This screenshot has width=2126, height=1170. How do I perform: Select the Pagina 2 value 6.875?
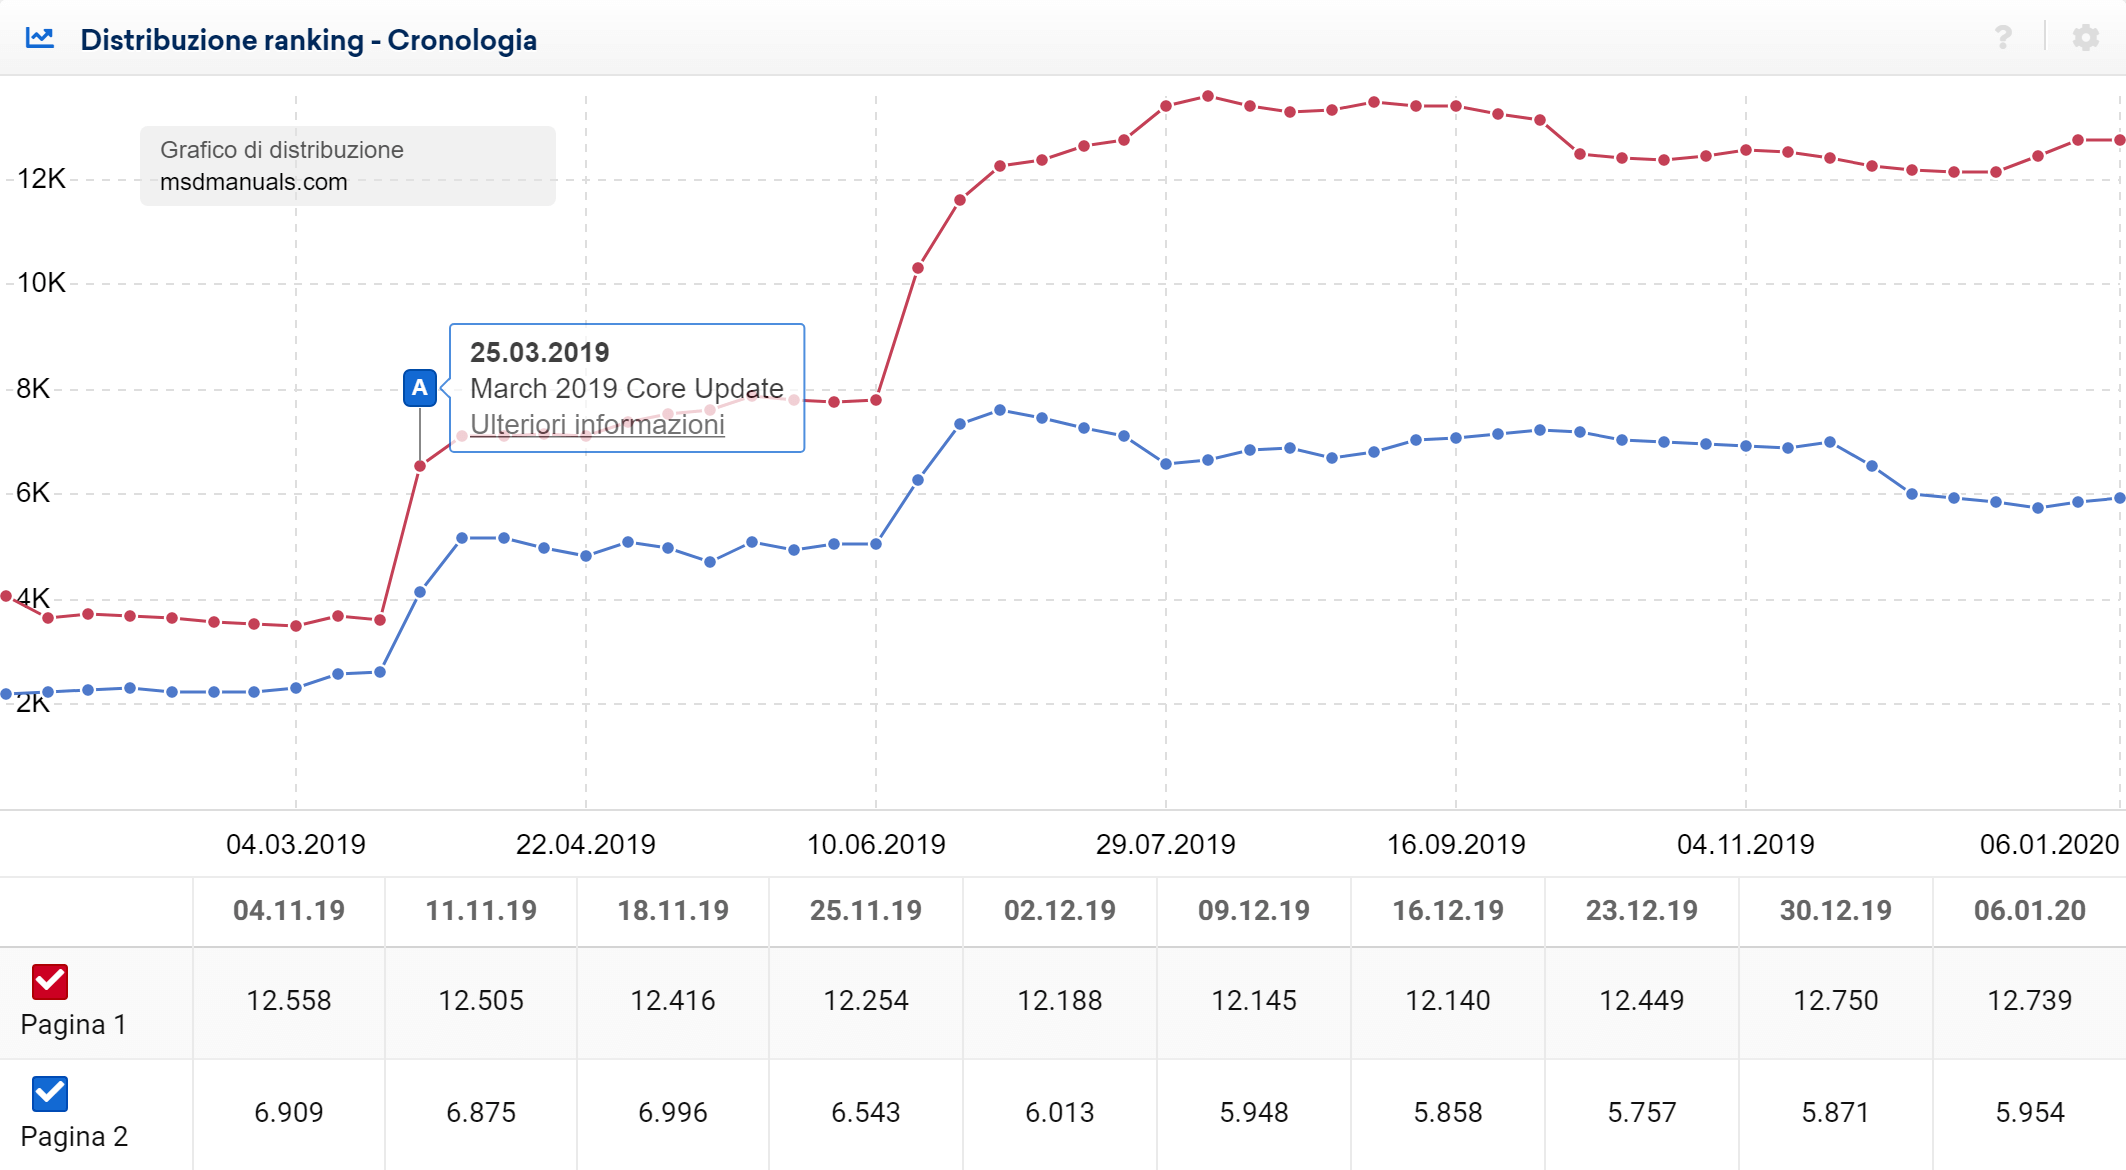click(481, 1112)
